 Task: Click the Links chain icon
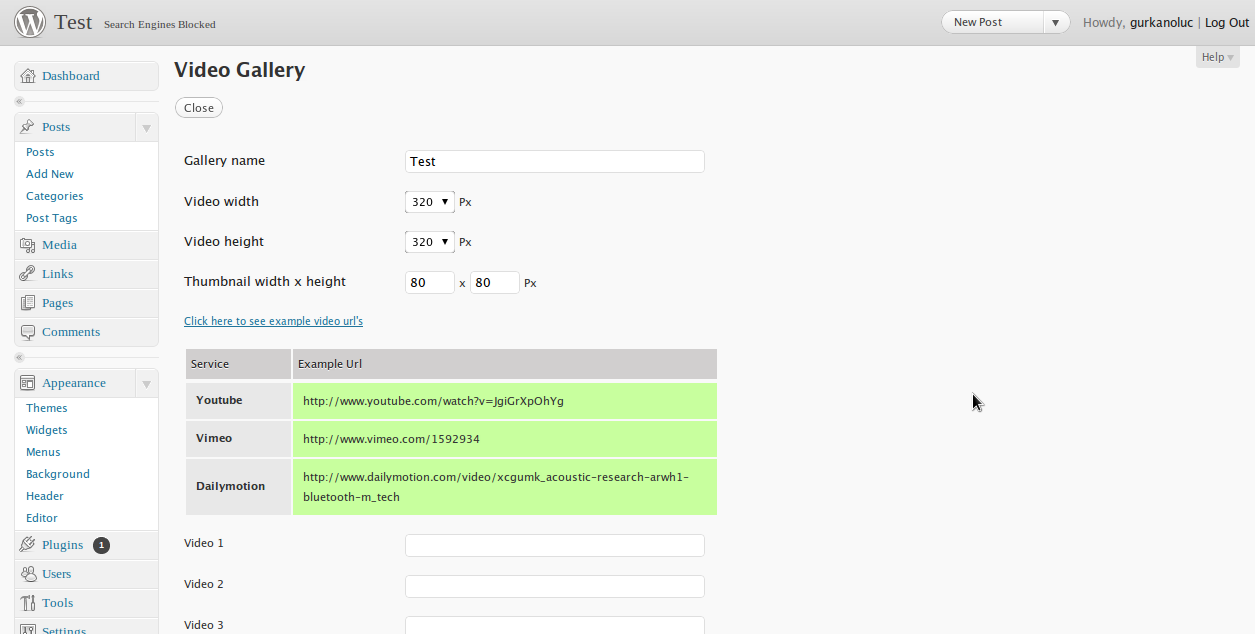[x=28, y=274]
